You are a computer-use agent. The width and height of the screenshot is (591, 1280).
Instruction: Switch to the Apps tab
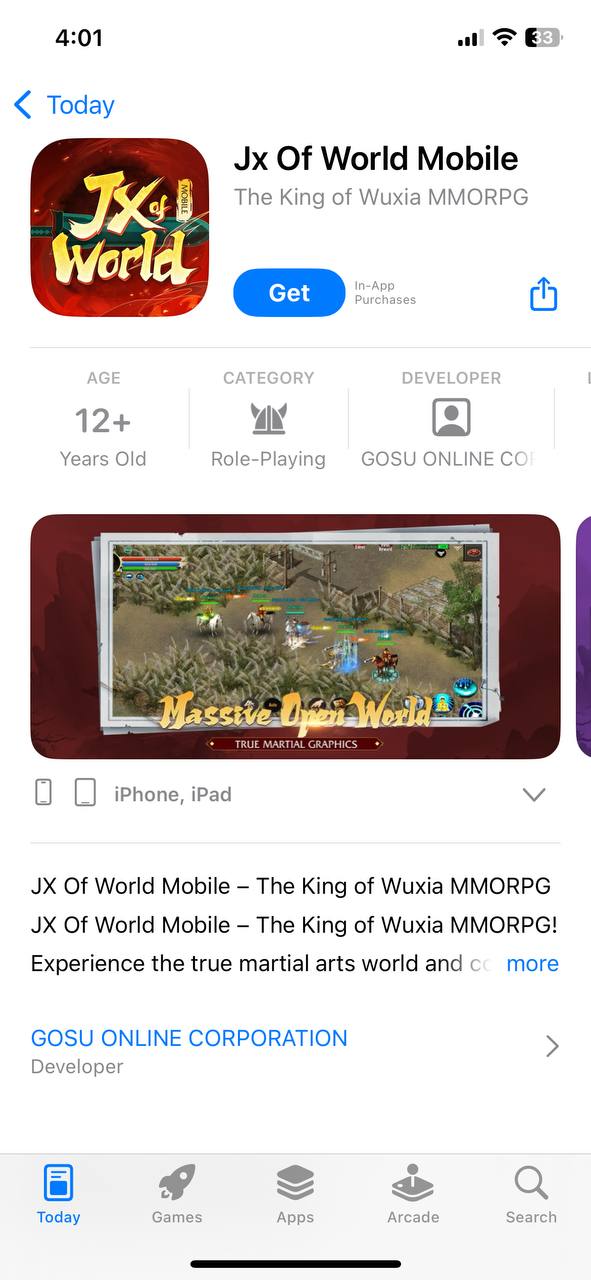[295, 1195]
